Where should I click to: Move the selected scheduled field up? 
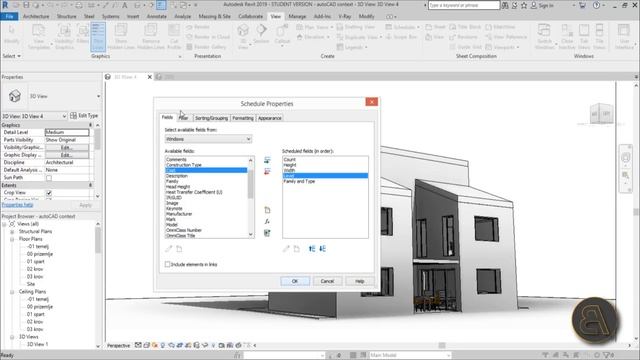(x=312, y=249)
